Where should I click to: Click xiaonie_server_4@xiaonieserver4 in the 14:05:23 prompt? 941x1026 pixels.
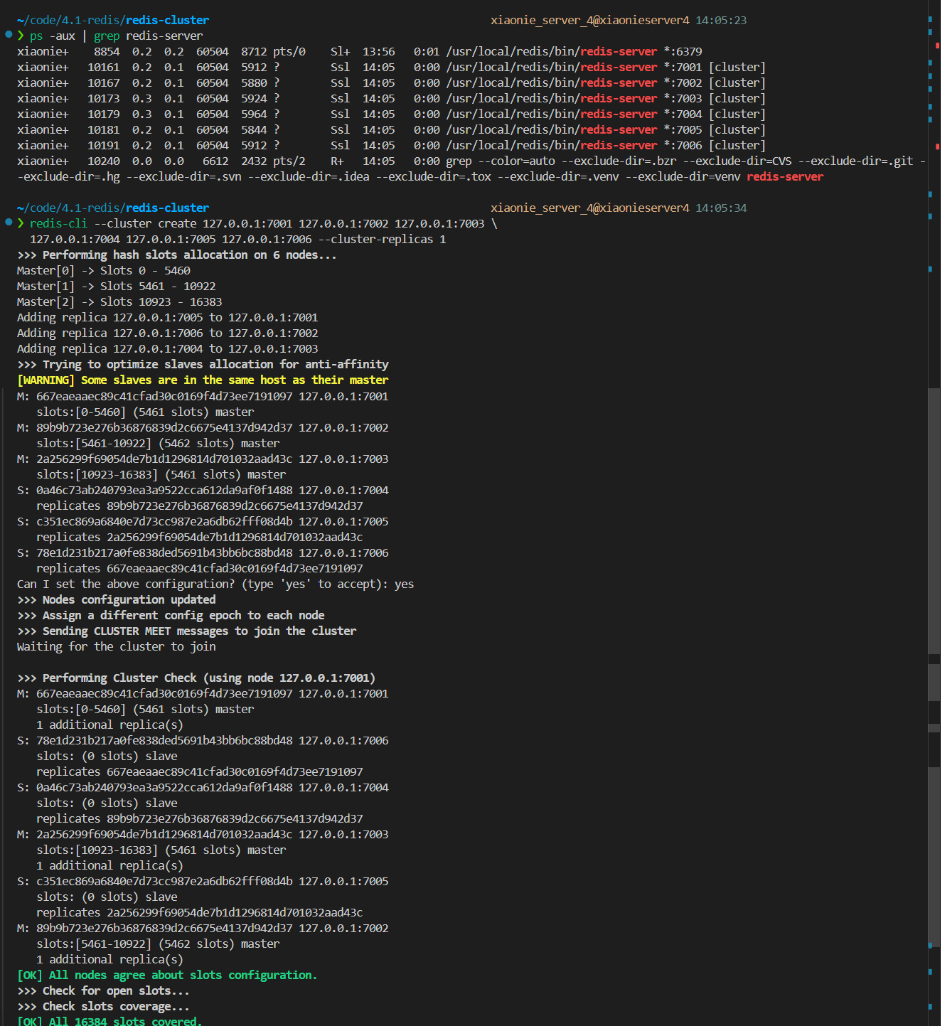(590, 20)
